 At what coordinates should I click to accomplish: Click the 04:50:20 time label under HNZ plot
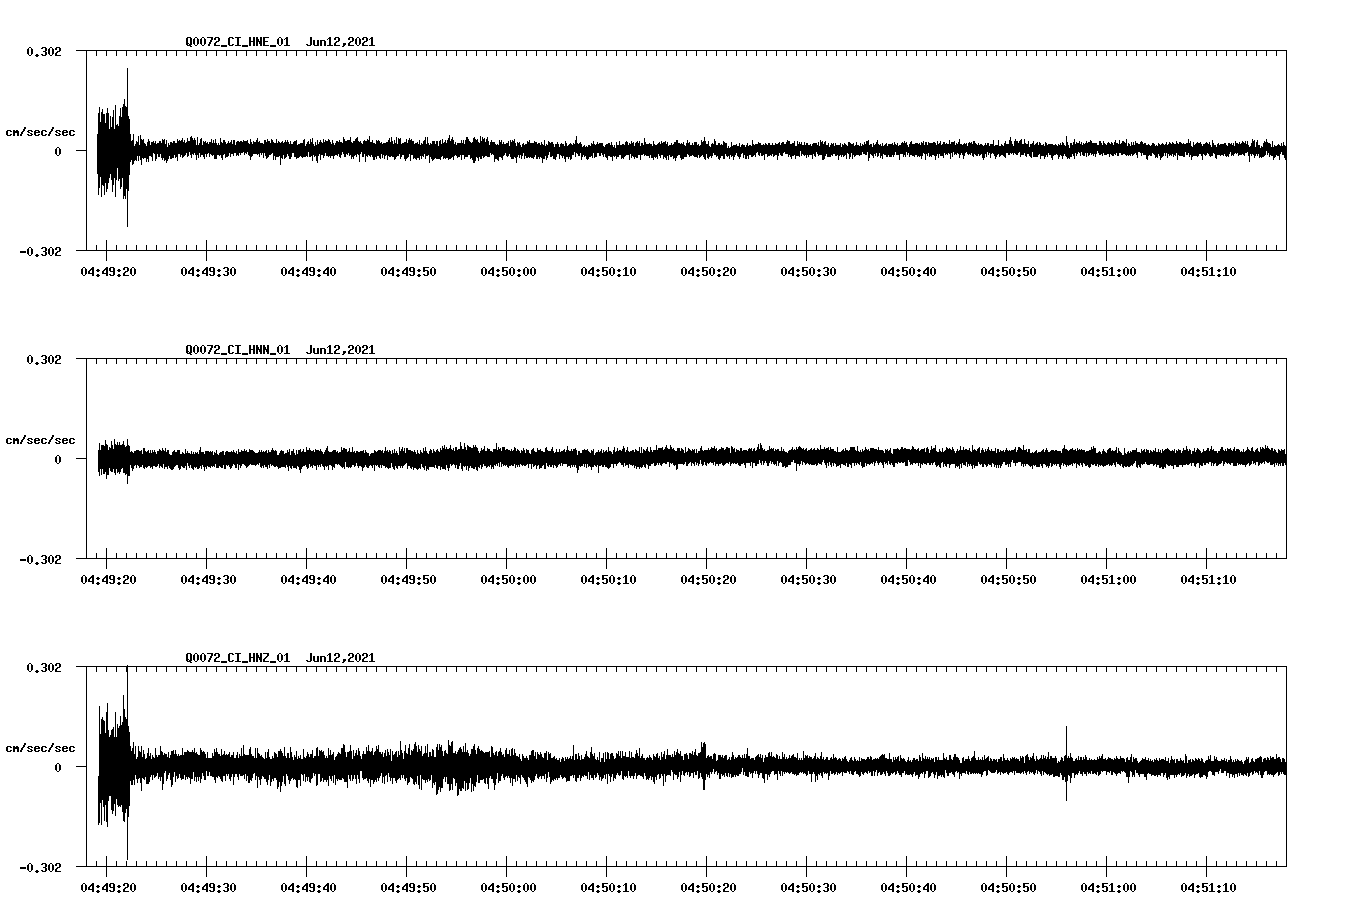[x=708, y=888]
